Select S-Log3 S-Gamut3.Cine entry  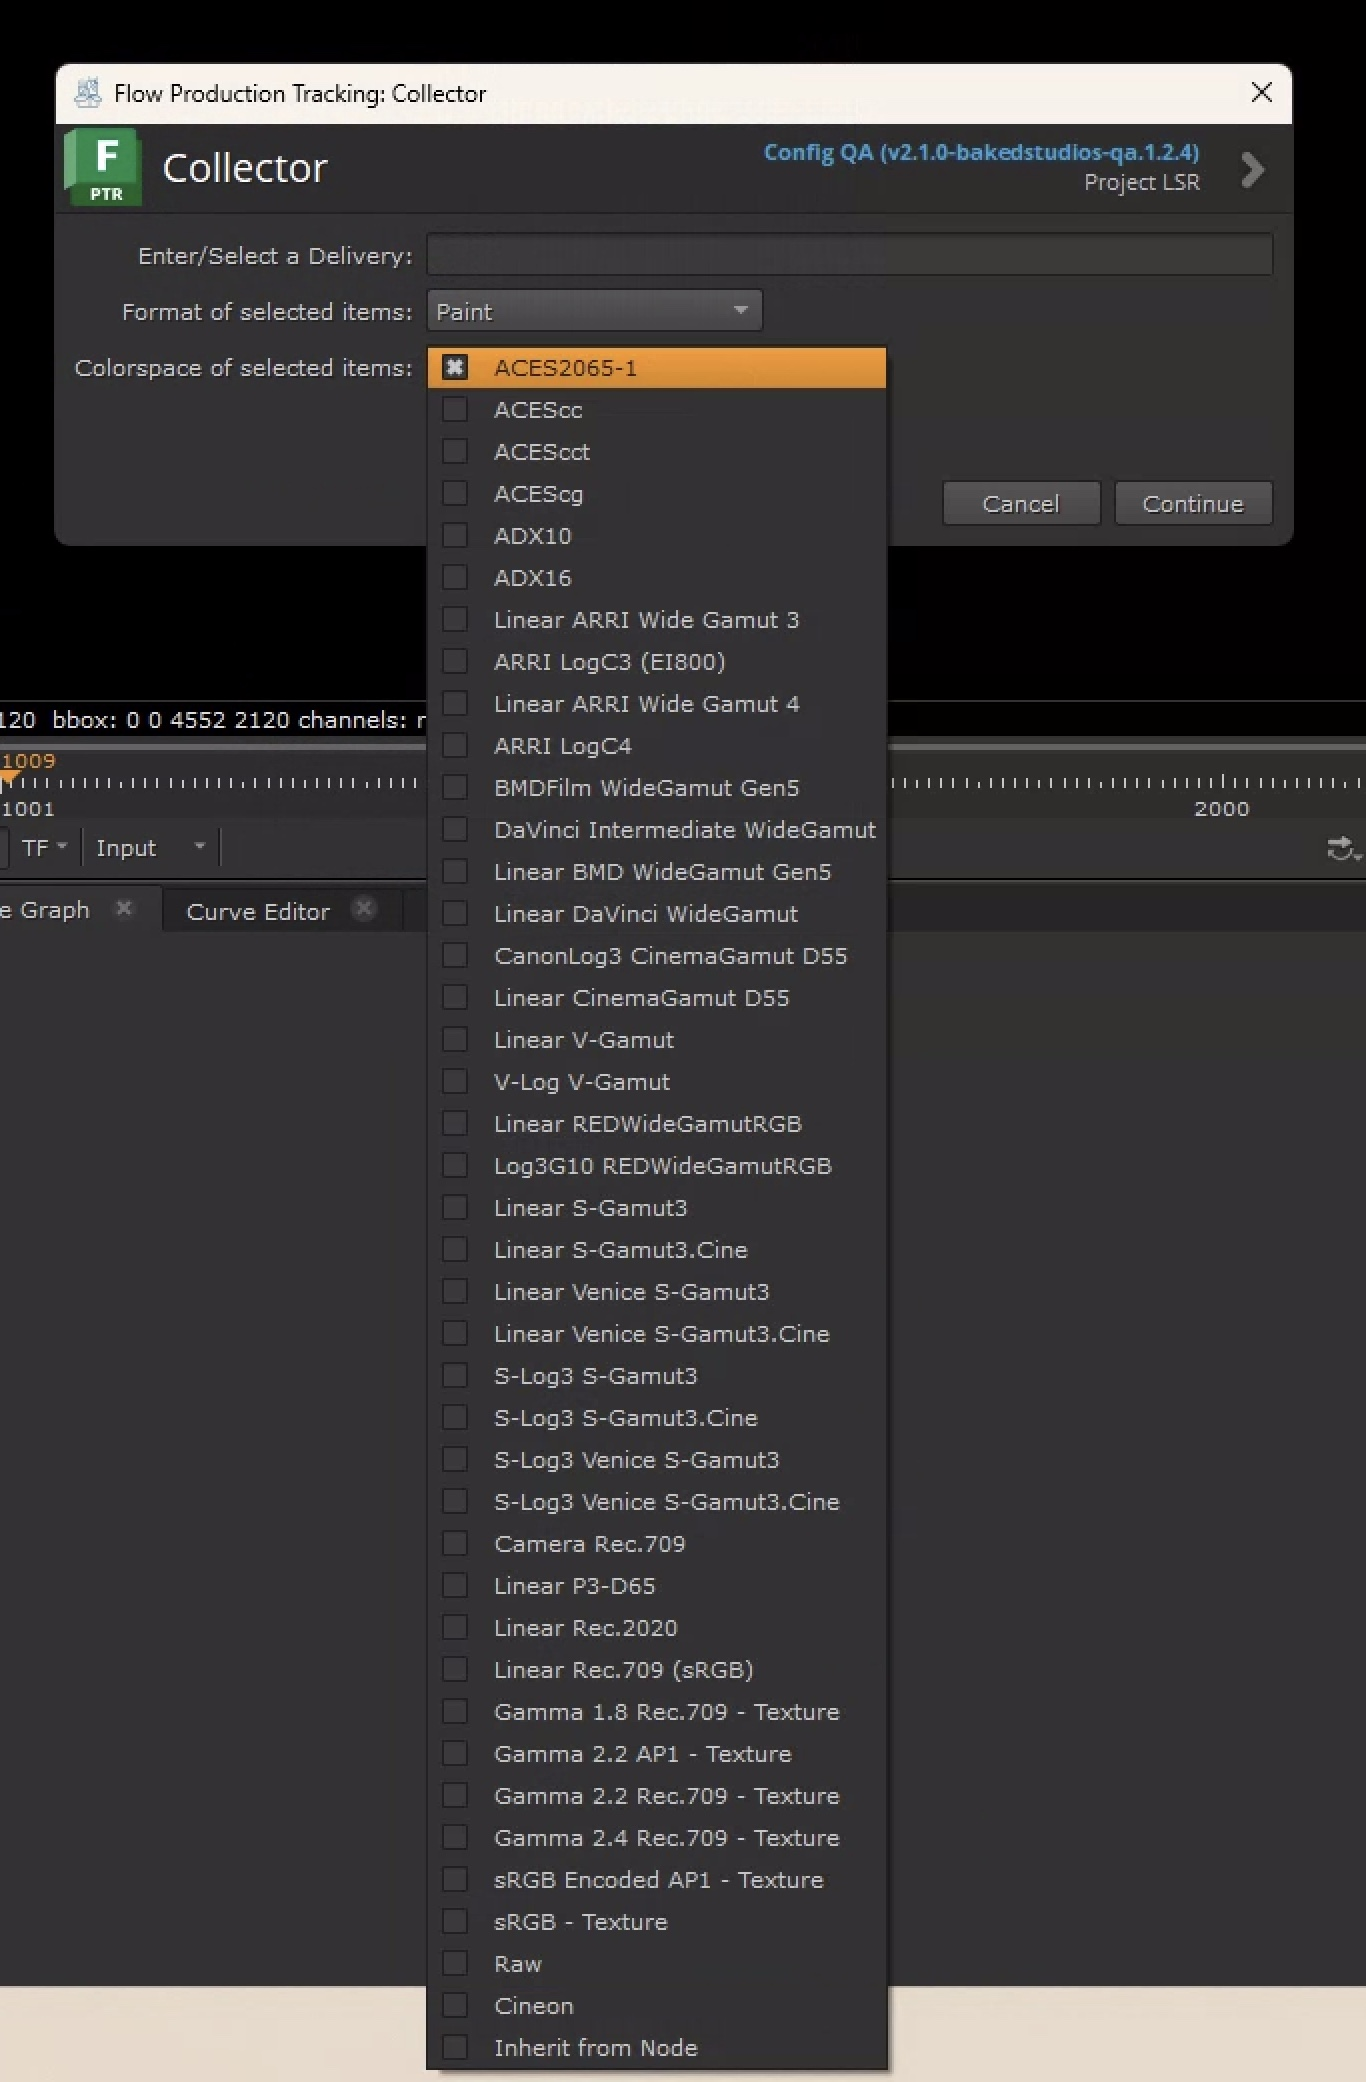coord(657,1417)
